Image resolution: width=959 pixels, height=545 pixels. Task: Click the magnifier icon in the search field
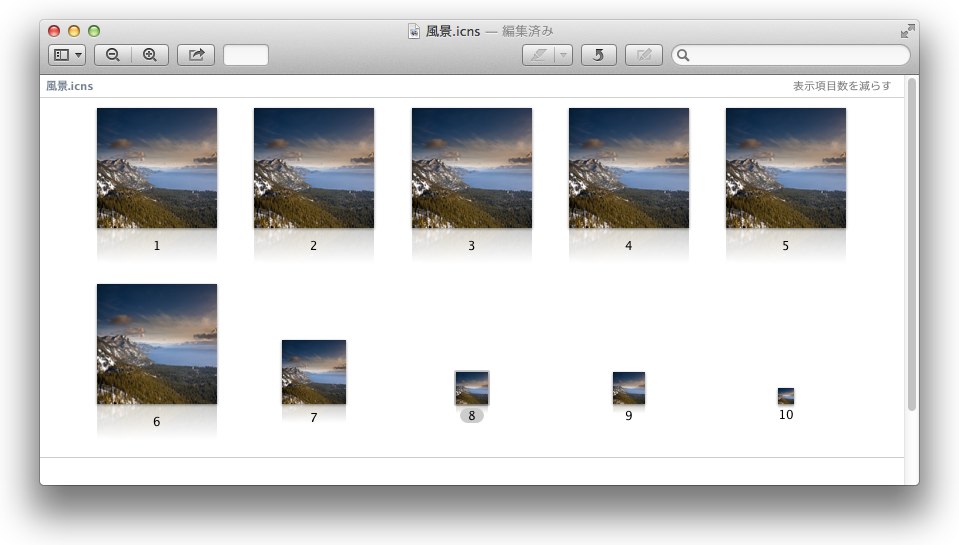click(x=683, y=56)
